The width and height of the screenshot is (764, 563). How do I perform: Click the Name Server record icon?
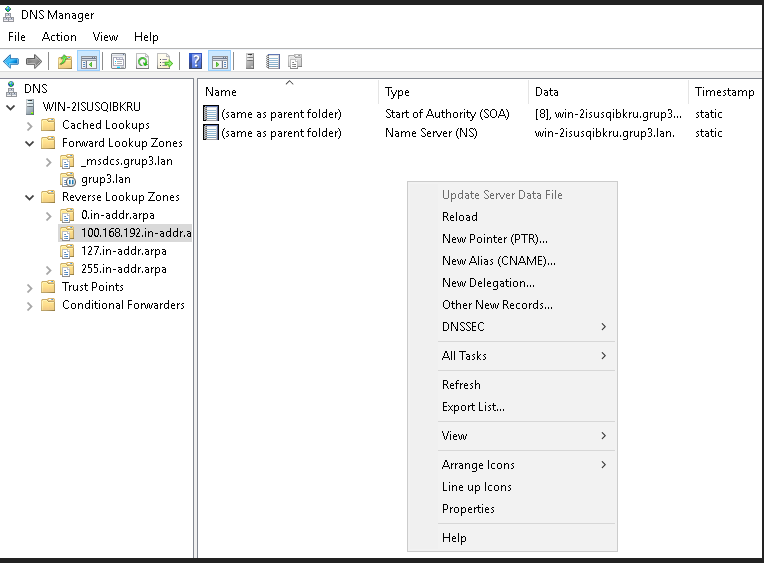pos(211,133)
